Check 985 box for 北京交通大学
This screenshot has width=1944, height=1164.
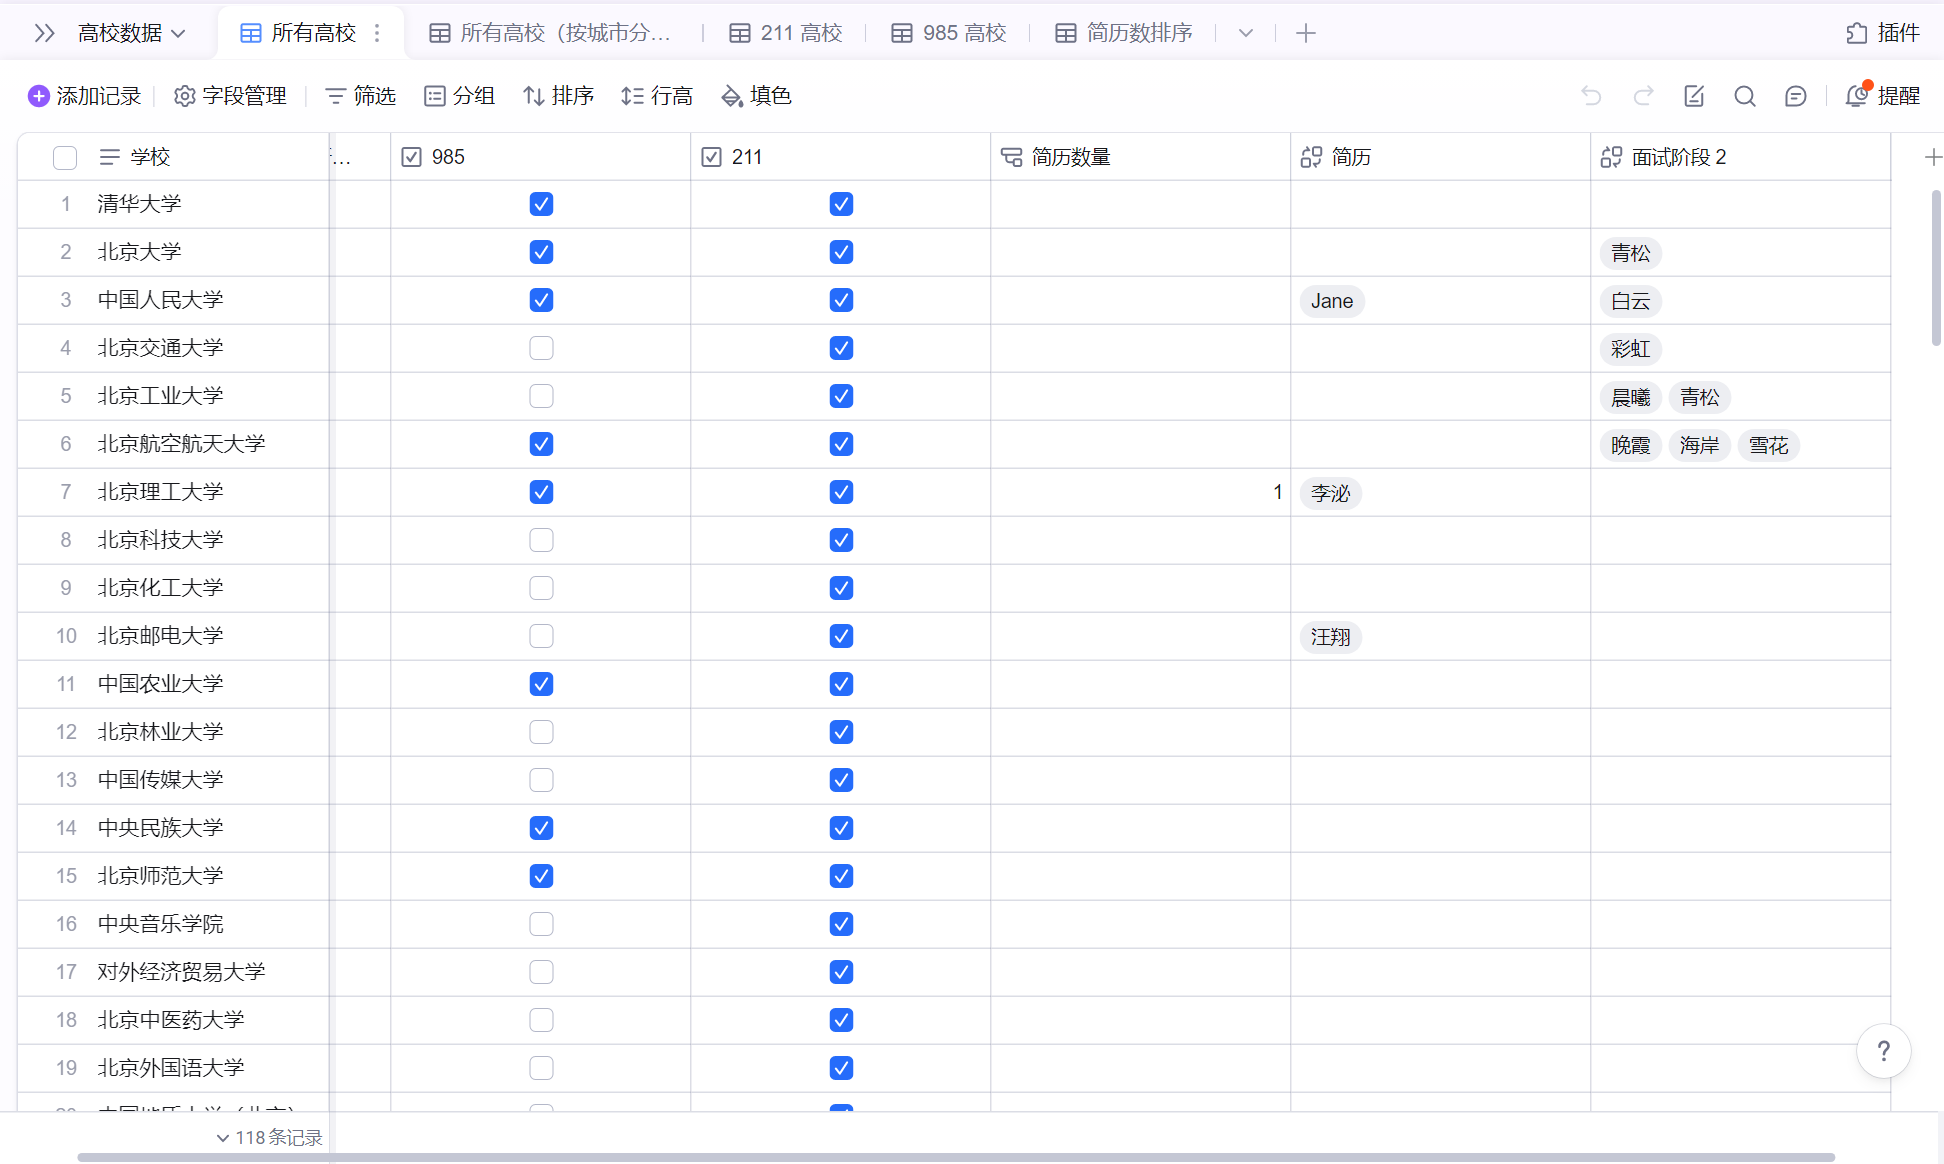pyautogui.click(x=541, y=348)
